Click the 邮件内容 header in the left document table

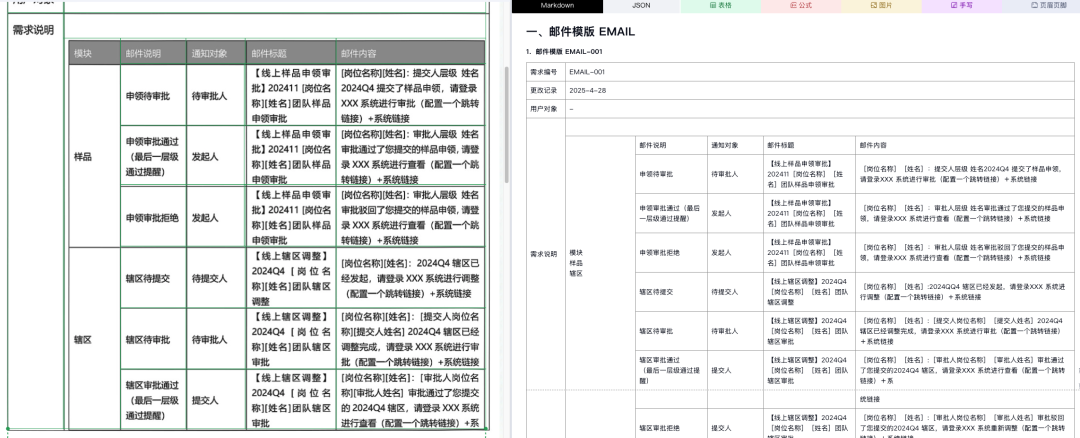[x=411, y=53]
